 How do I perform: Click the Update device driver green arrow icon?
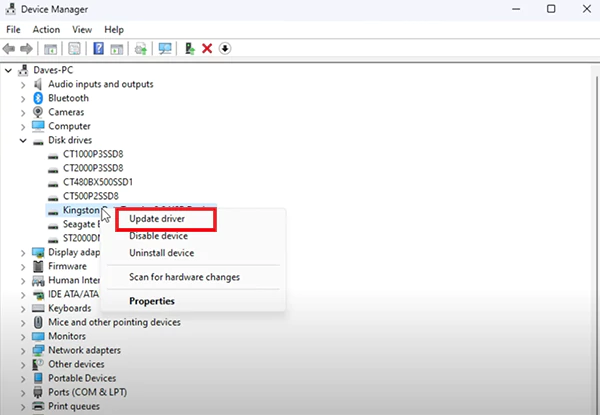(190, 49)
